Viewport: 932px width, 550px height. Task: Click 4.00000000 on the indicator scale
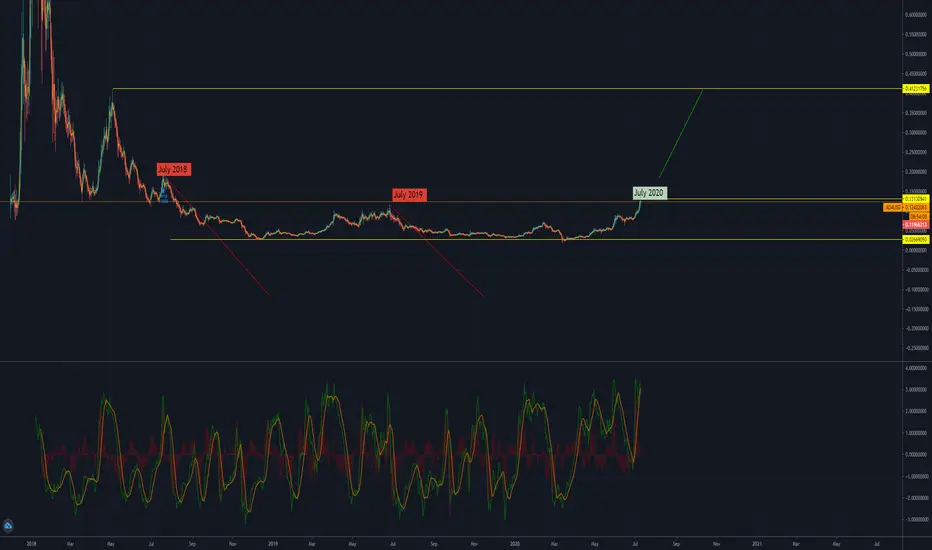(916, 368)
